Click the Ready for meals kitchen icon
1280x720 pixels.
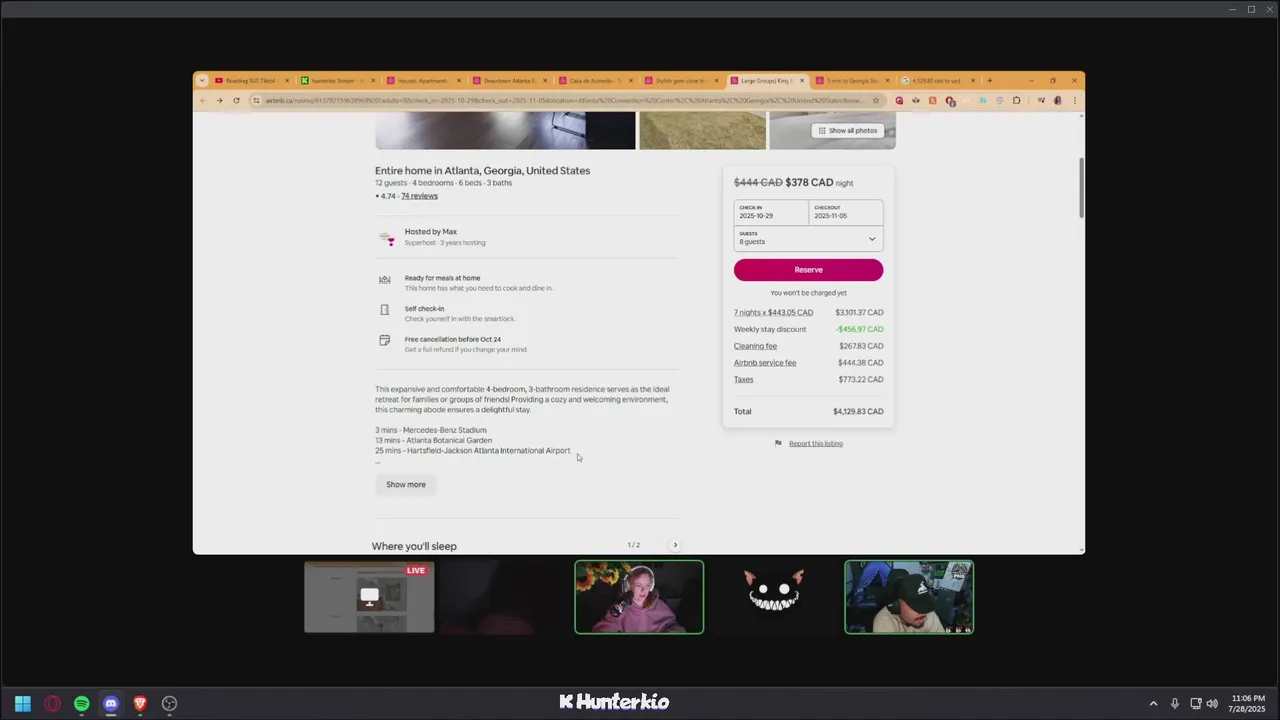tap(384, 280)
